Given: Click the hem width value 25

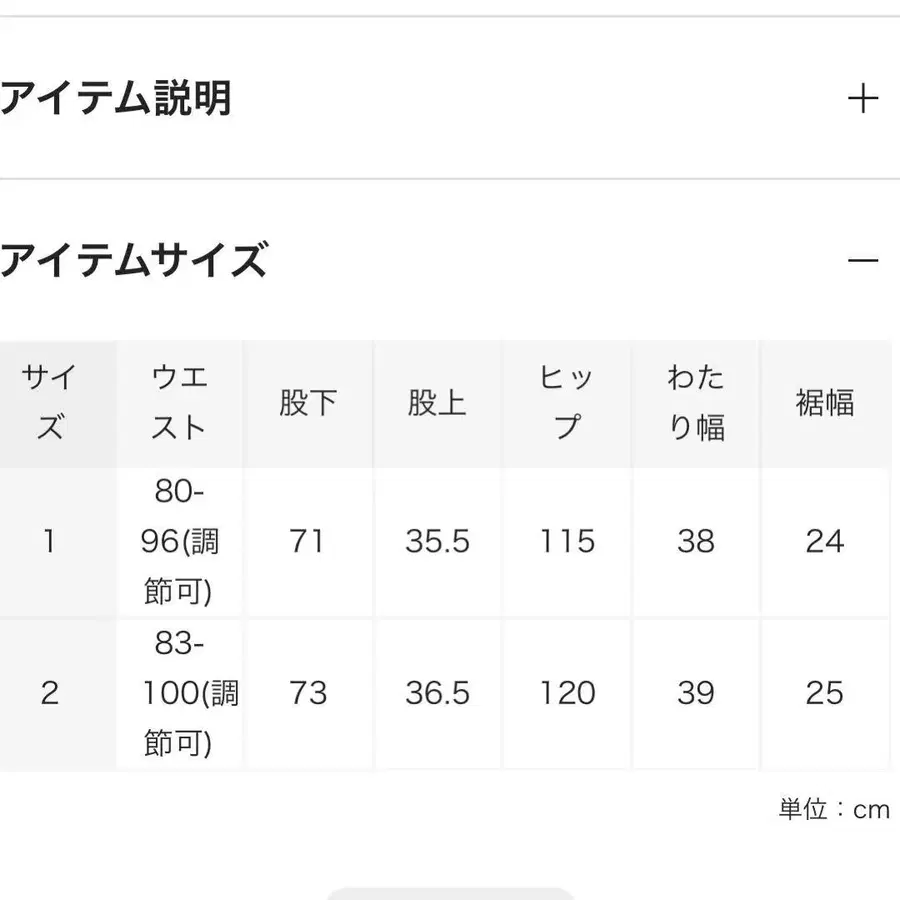Looking at the screenshot, I should [825, 693].
